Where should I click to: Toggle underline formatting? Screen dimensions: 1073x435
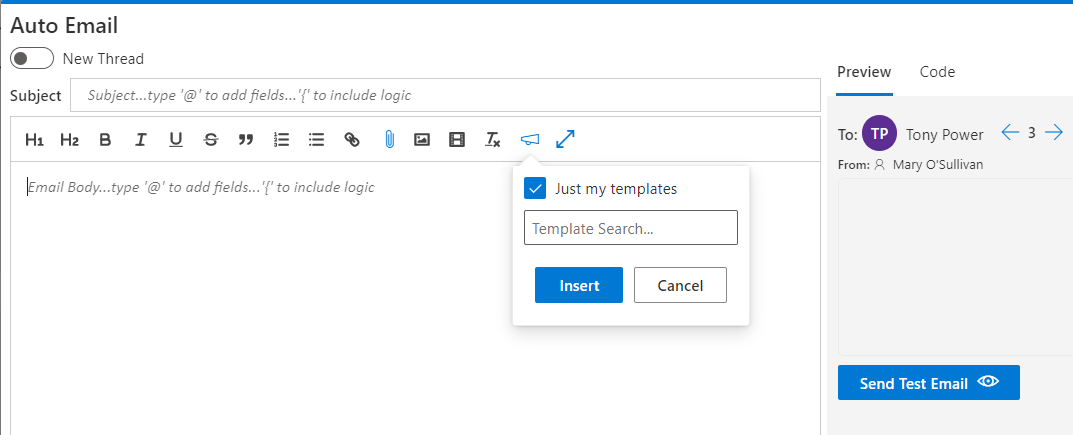[176, 140]
